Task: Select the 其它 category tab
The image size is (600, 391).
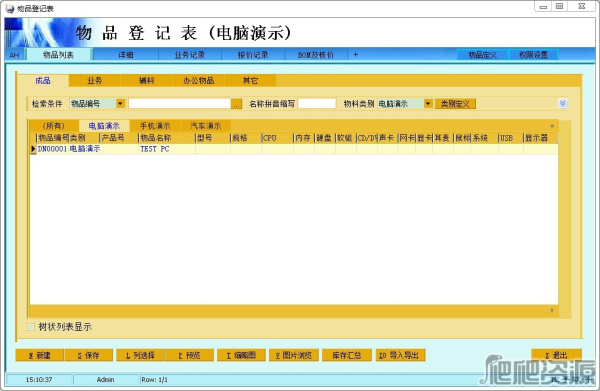Action: coord(250,80)
